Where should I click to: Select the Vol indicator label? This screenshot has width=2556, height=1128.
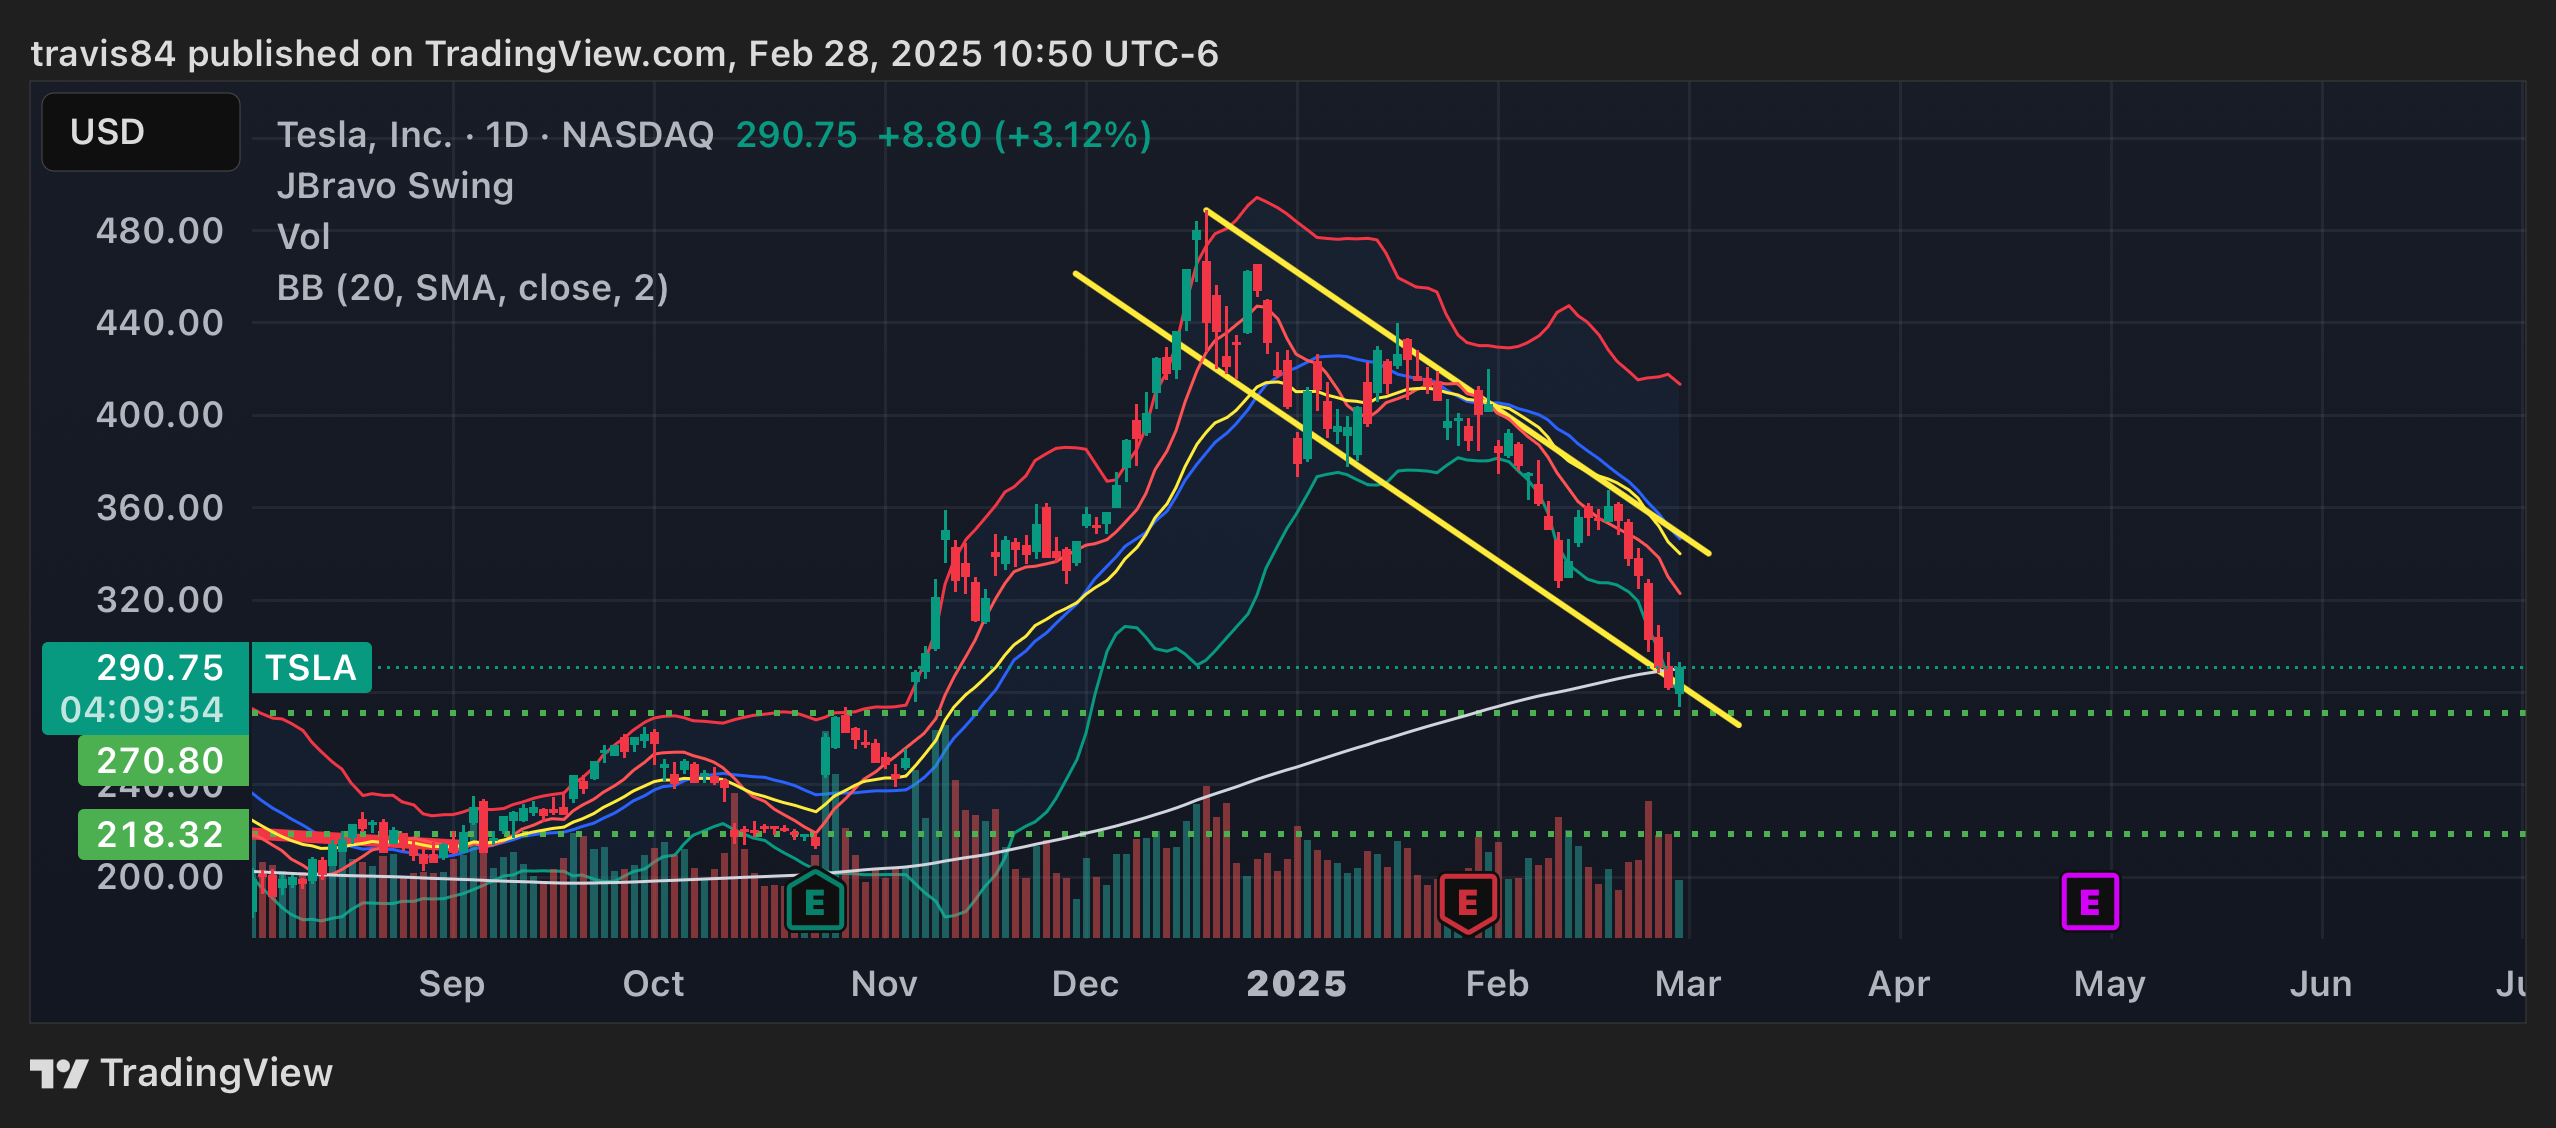pos(303,237)
